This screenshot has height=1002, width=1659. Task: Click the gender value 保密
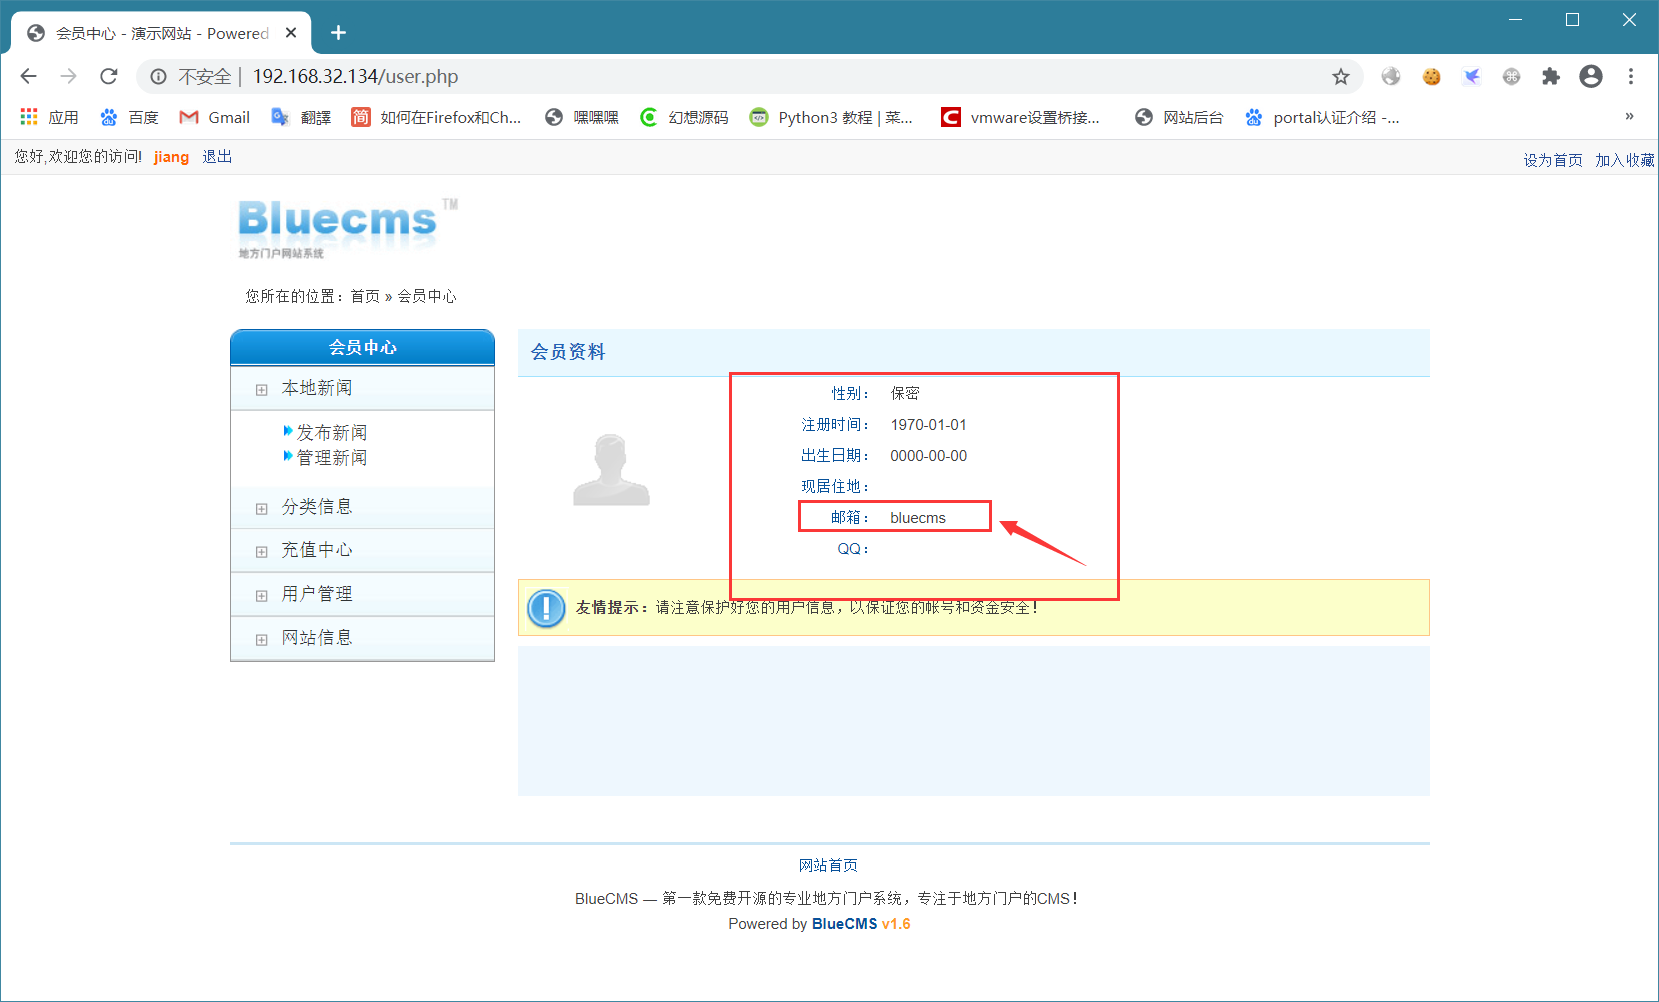tap(905, 393)
